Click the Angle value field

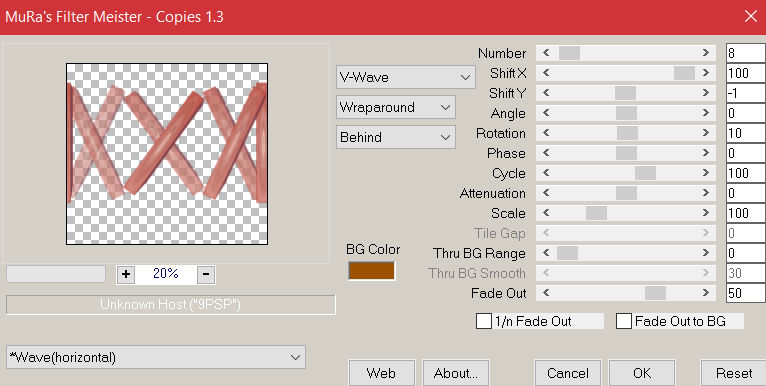click(745, 113)
